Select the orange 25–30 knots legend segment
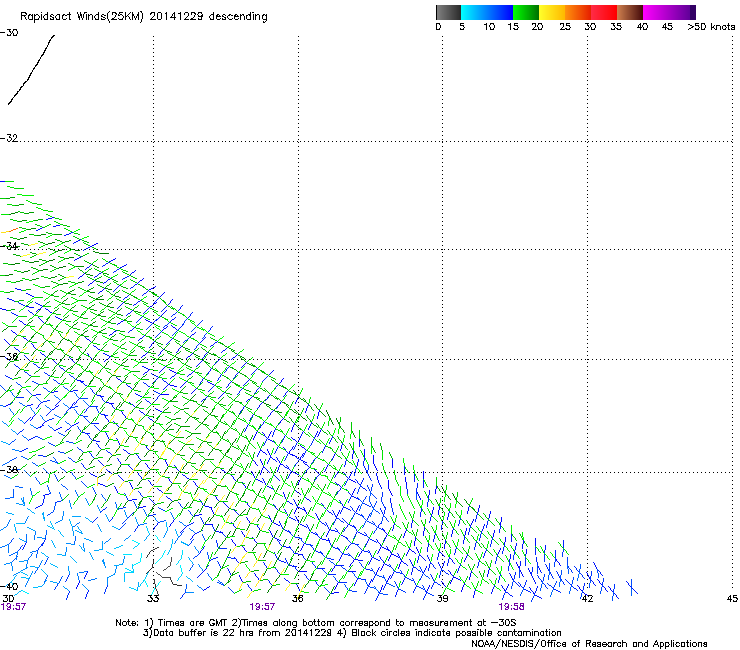Screen dimensions: 740x650 [x=578, y=12]
